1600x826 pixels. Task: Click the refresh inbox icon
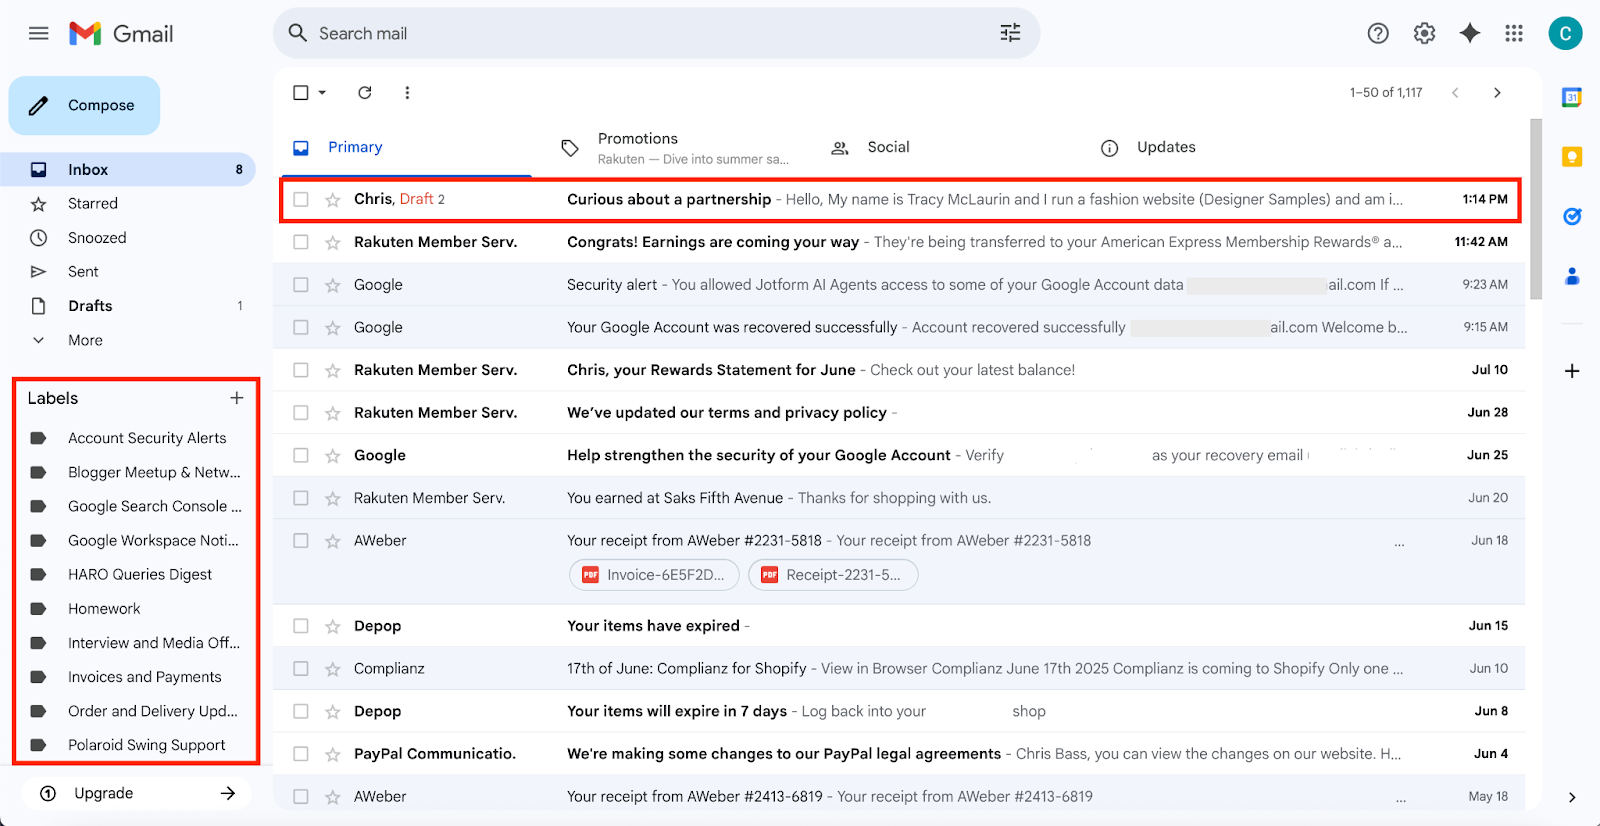point(365,93)
